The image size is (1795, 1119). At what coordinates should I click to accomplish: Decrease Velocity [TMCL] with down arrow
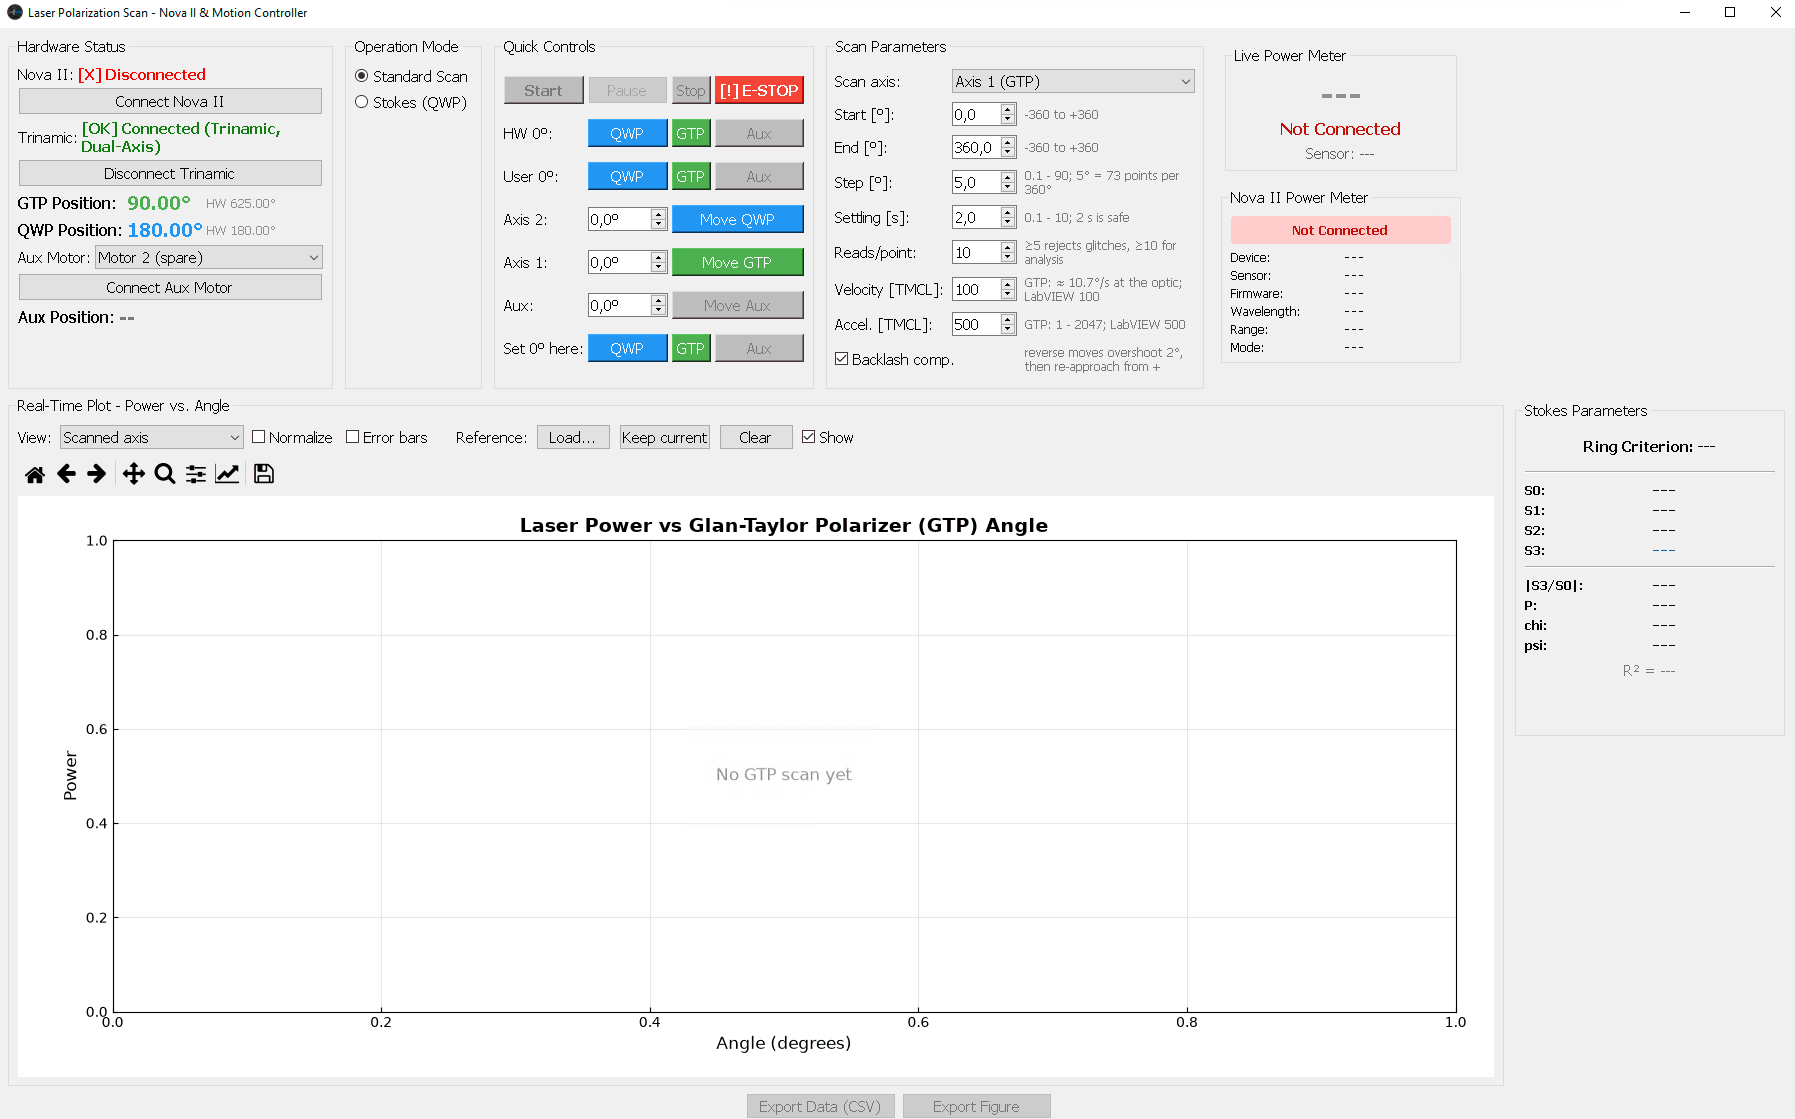point(1008,295)
